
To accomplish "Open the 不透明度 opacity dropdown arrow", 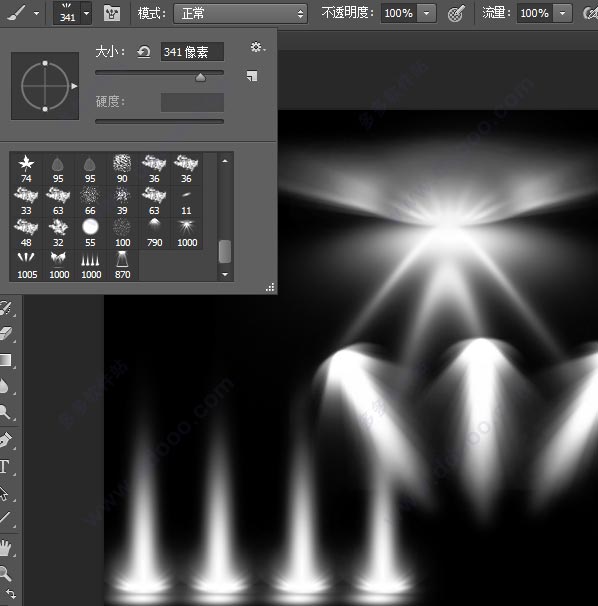I will click(x=427, y=14).
